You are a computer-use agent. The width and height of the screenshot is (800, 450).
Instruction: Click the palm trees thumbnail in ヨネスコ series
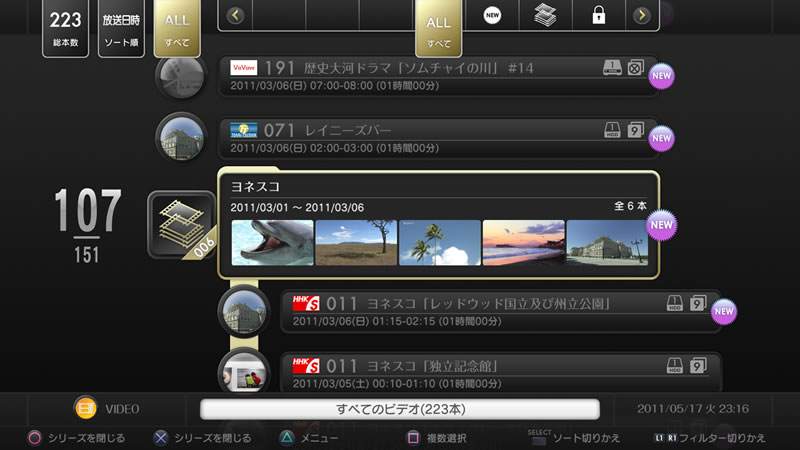pyautogui.click(x=440, y=243)
